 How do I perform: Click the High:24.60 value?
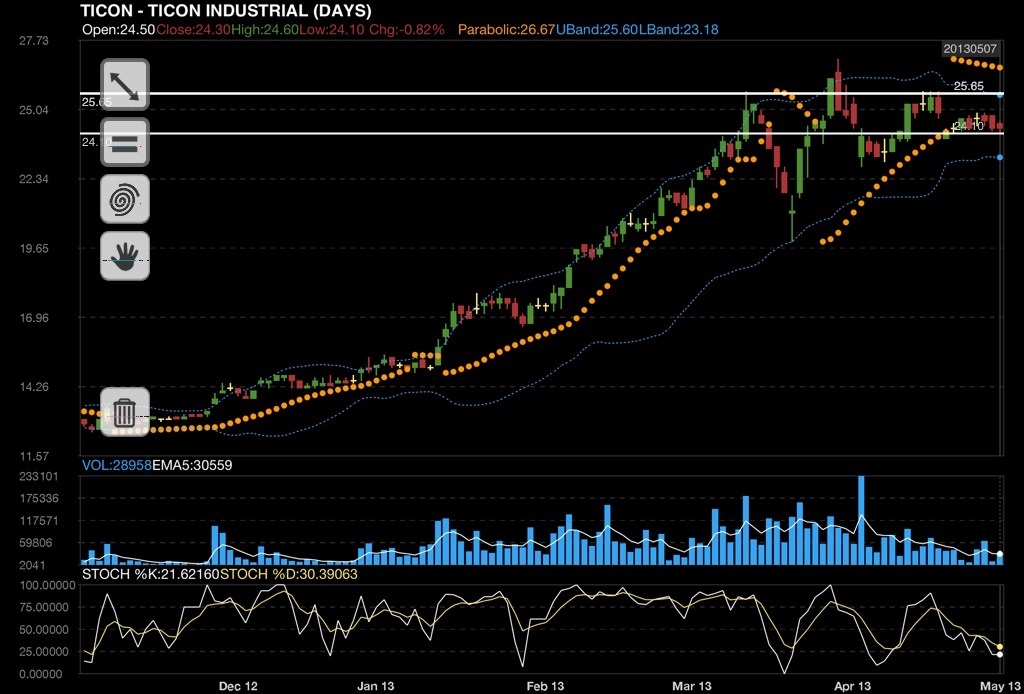(x=264, y=29)
